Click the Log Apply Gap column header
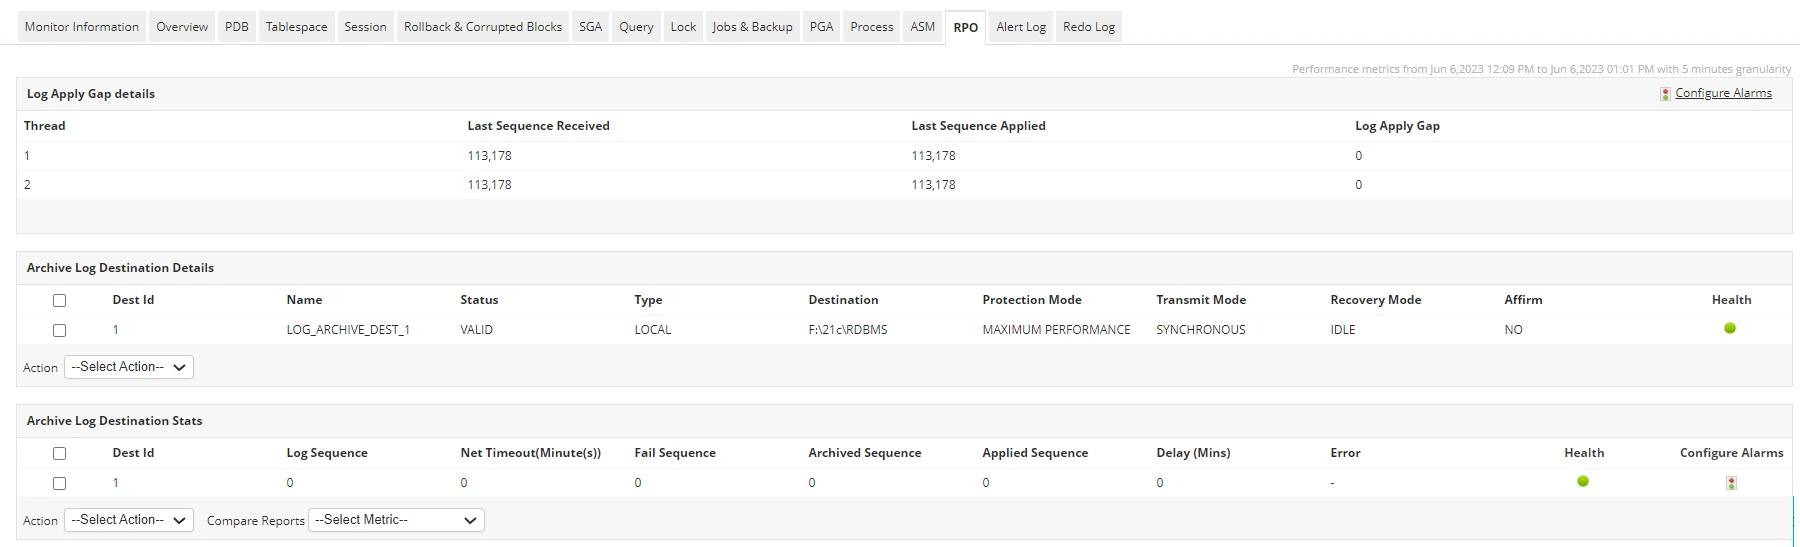 [x=1397, y=126]
